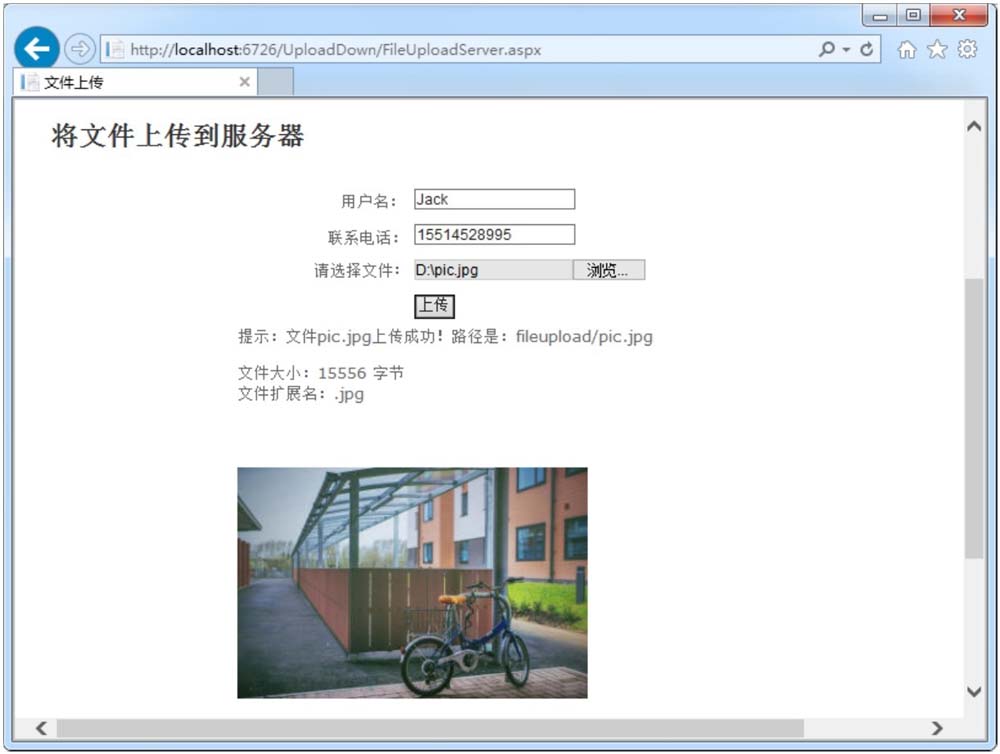Screen dimensions: 1000x754
Task: Click the 浏览... browse button
Action: (608, 270)
